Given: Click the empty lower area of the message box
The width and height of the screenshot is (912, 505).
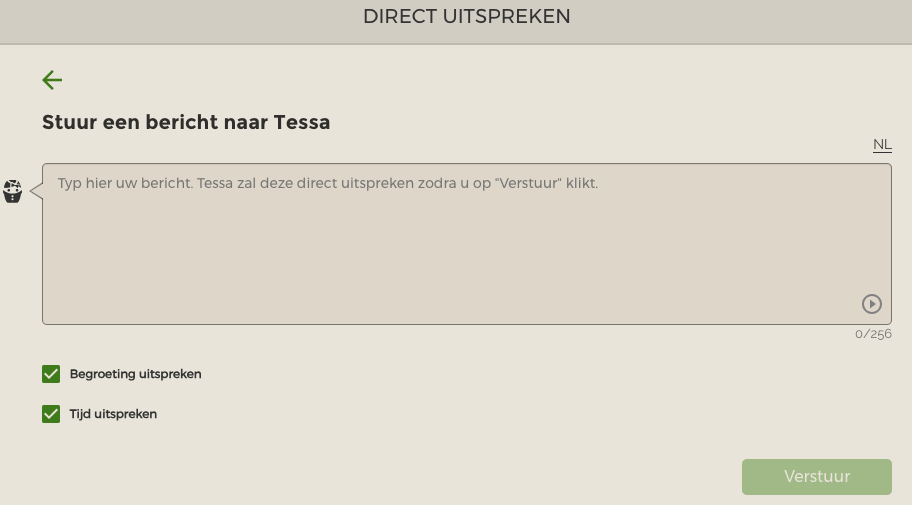Looking at the screenshot, I should coord(442,273).
